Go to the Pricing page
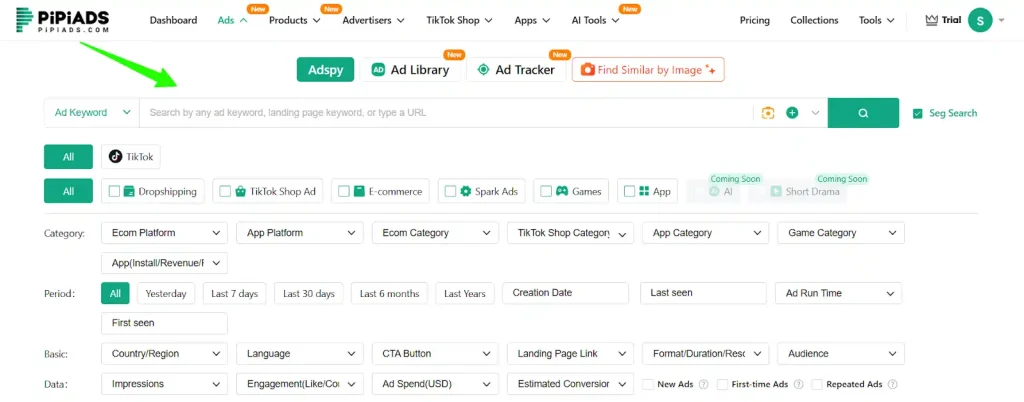The width and height of the screenshot is (1024, 402). point(754,20)
